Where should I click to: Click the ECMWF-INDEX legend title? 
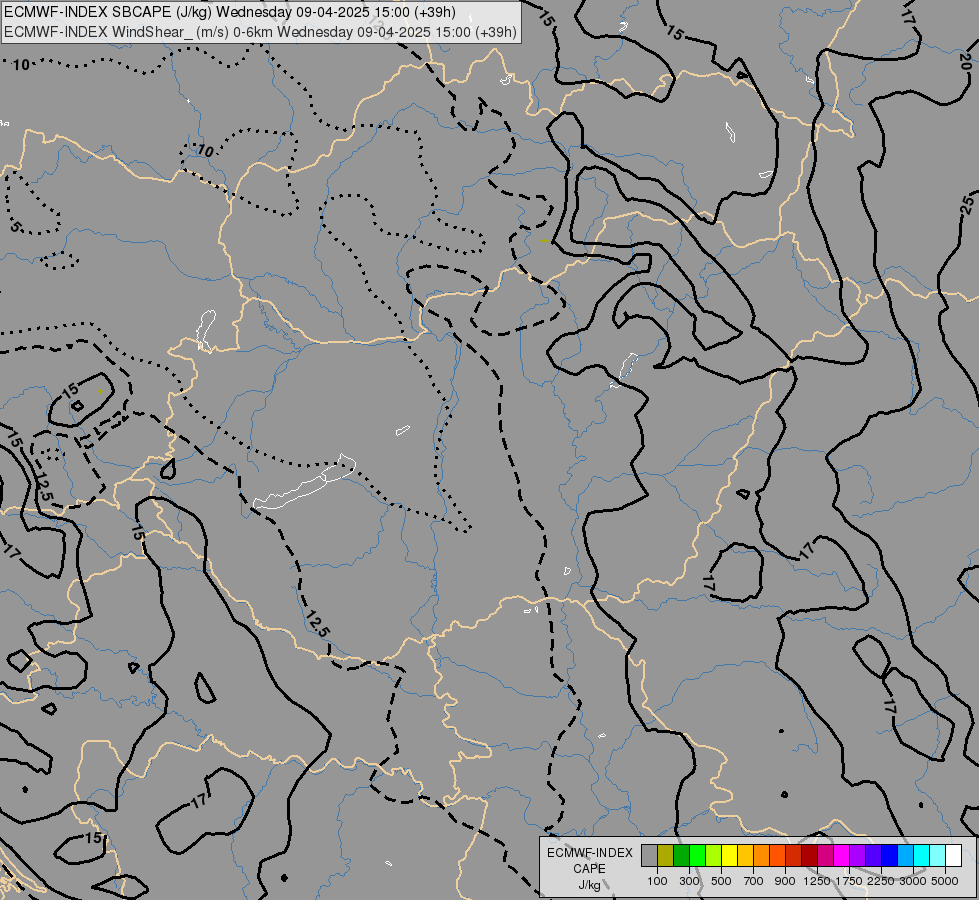(589, 853)
